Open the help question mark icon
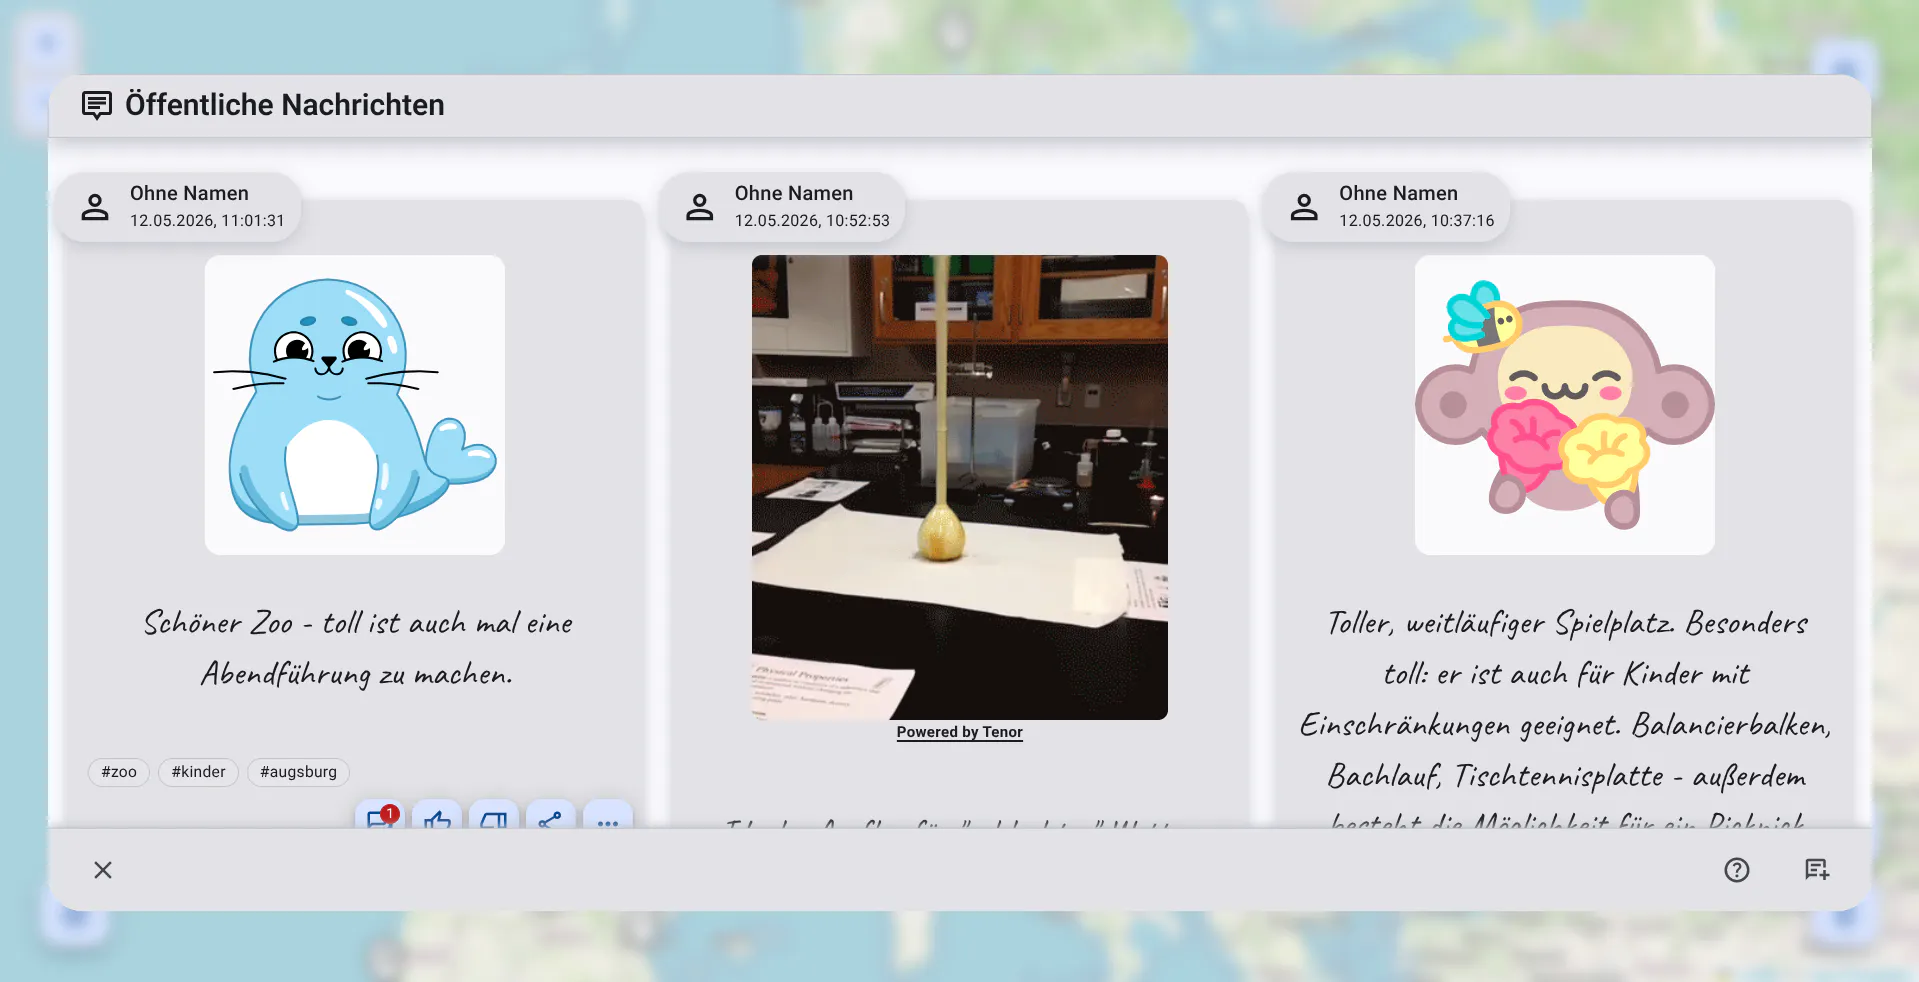This screenshot has width=1919, height=982. point(1737,870)
